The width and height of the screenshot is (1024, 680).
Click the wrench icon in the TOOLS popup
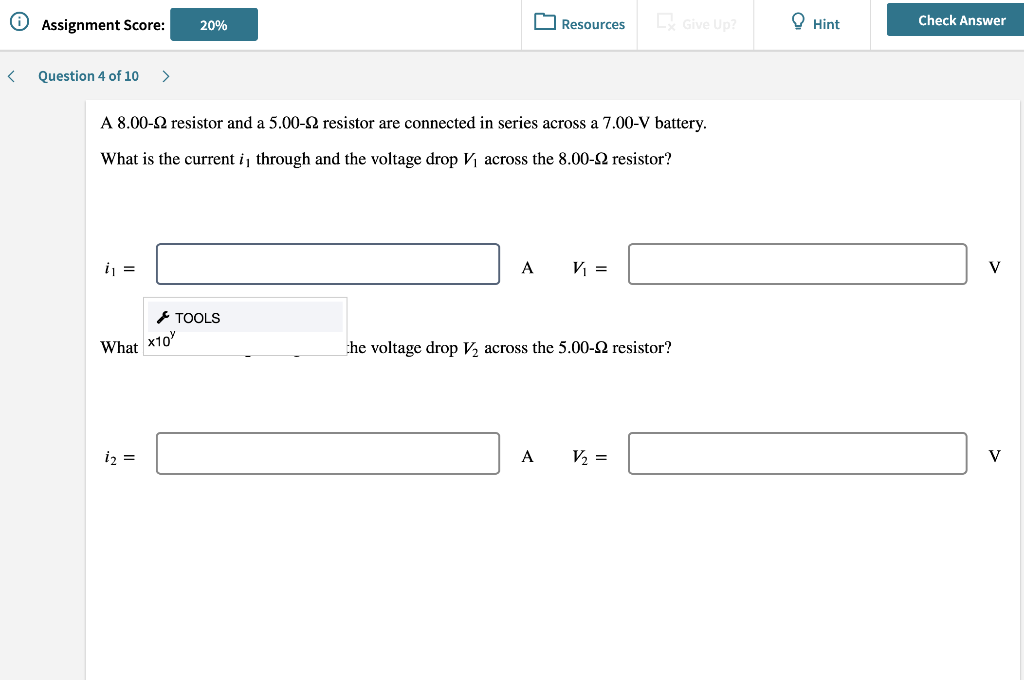pos(162,317)
